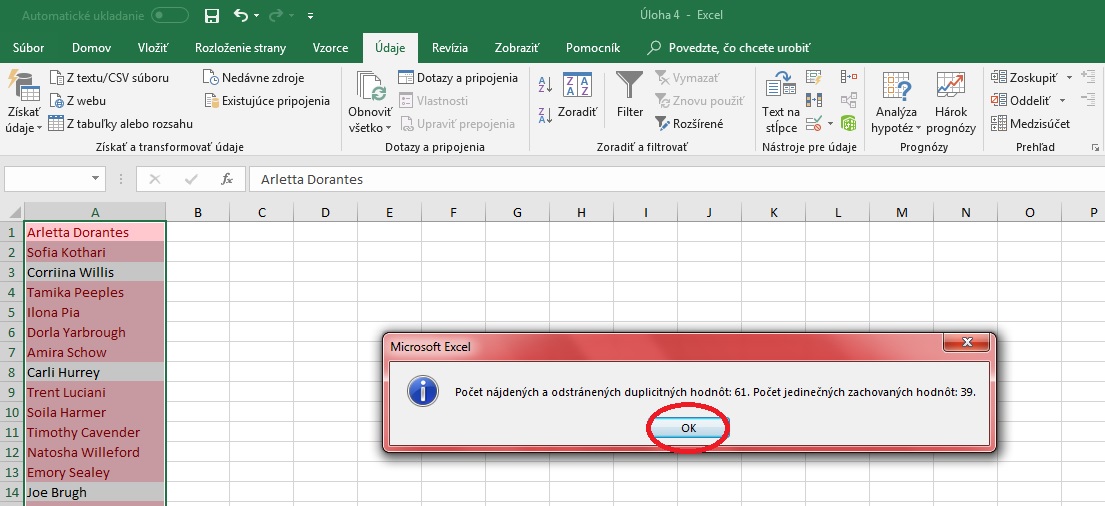Toggle the Filter funnel

(629, 94)
